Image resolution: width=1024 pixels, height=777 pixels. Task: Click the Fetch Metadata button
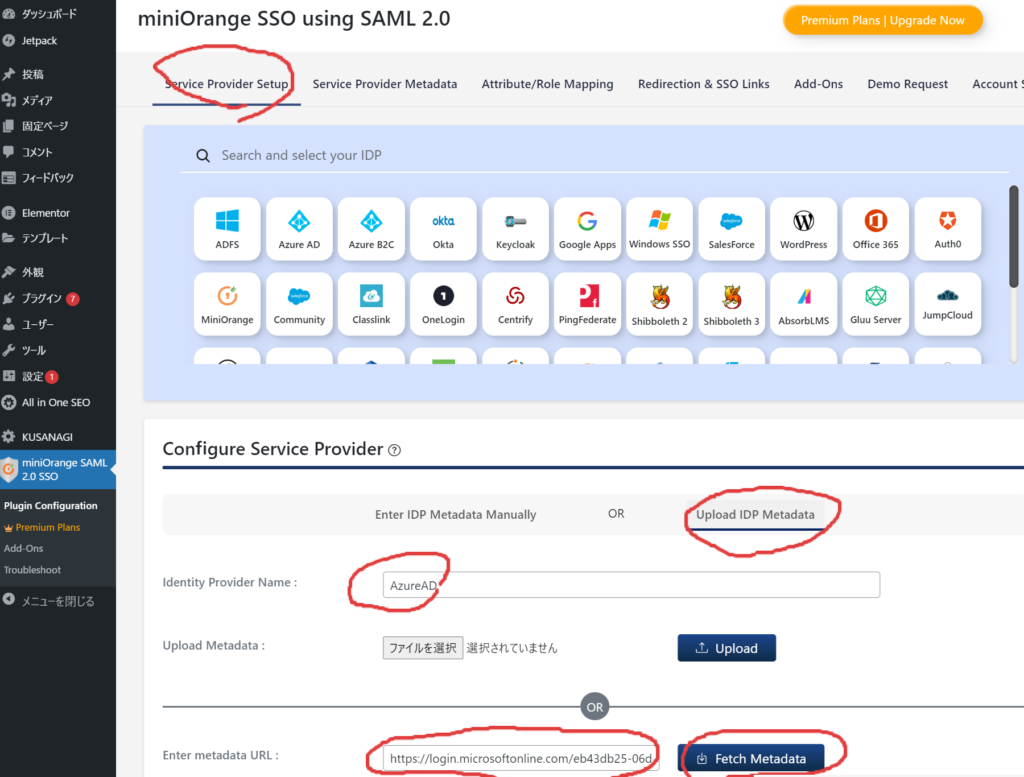751,759
